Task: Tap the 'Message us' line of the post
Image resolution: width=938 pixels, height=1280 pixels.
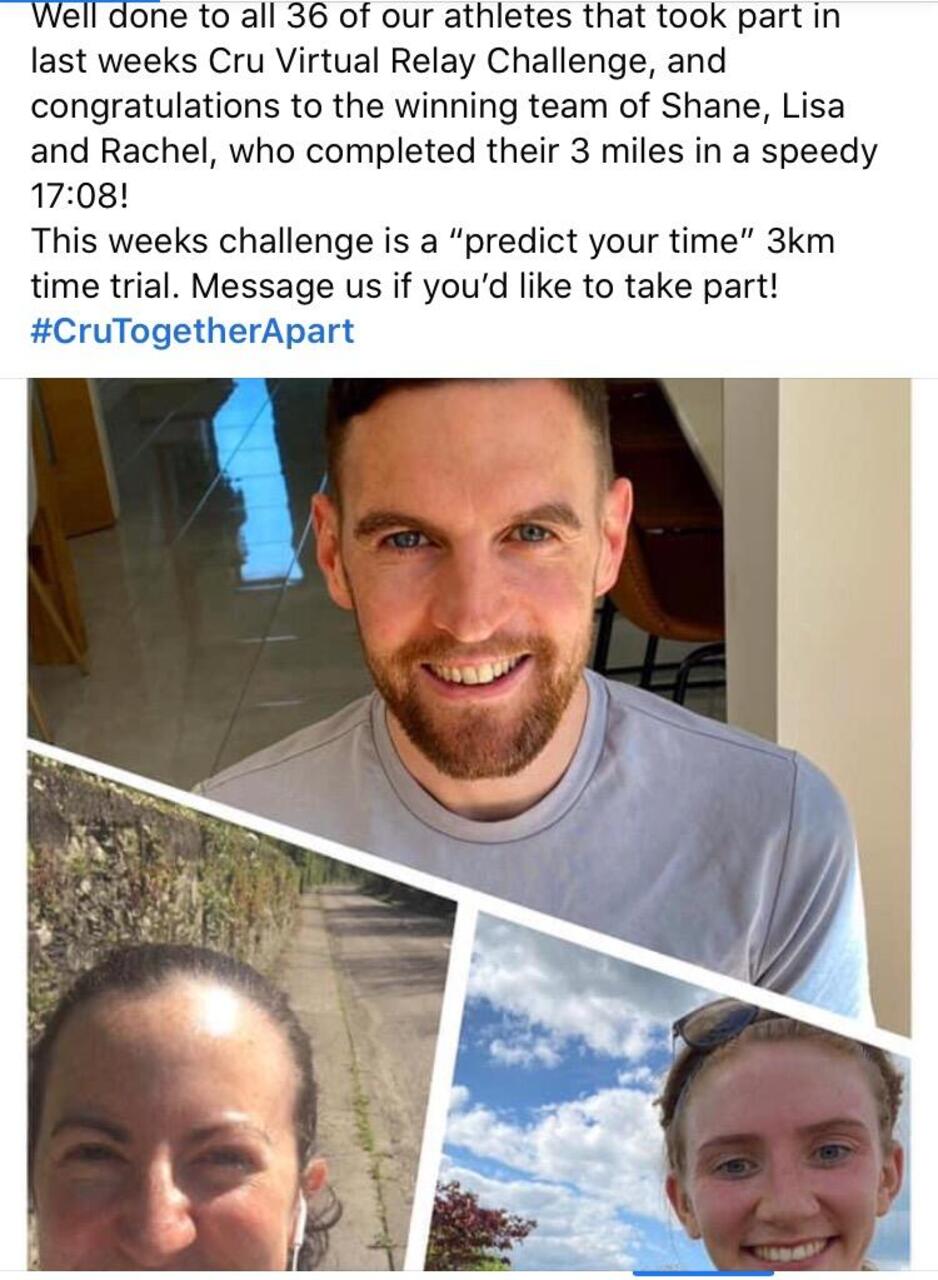Action: tap(404, 286)
